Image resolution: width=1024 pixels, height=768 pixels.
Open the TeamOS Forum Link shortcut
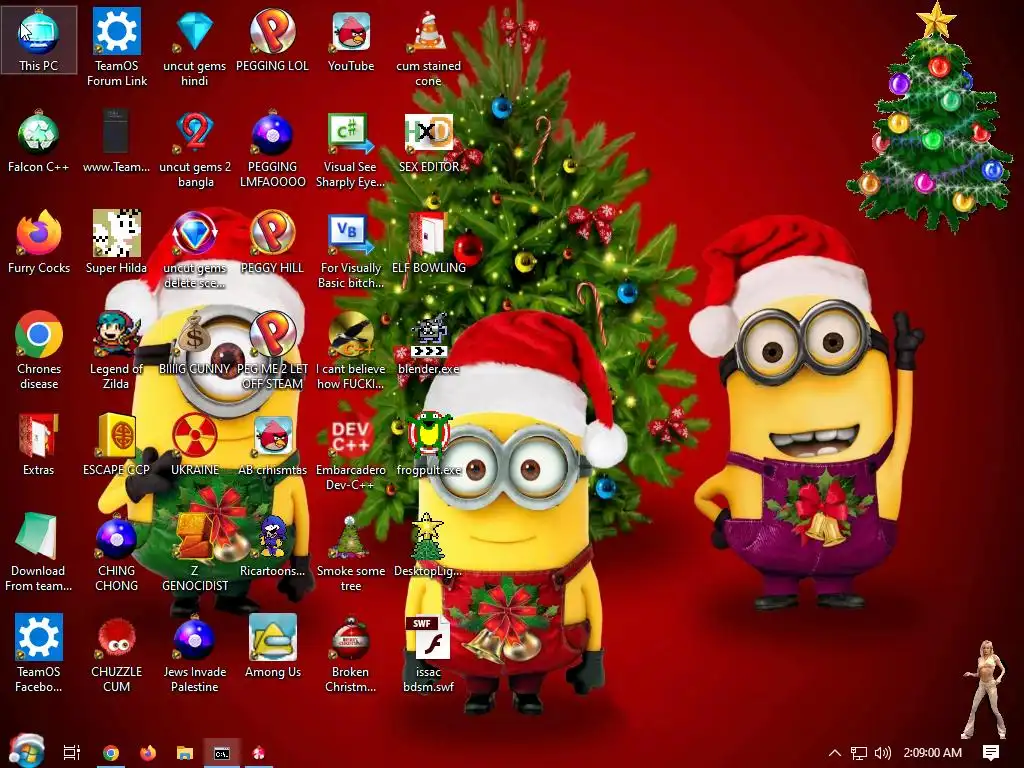[116, 47]
